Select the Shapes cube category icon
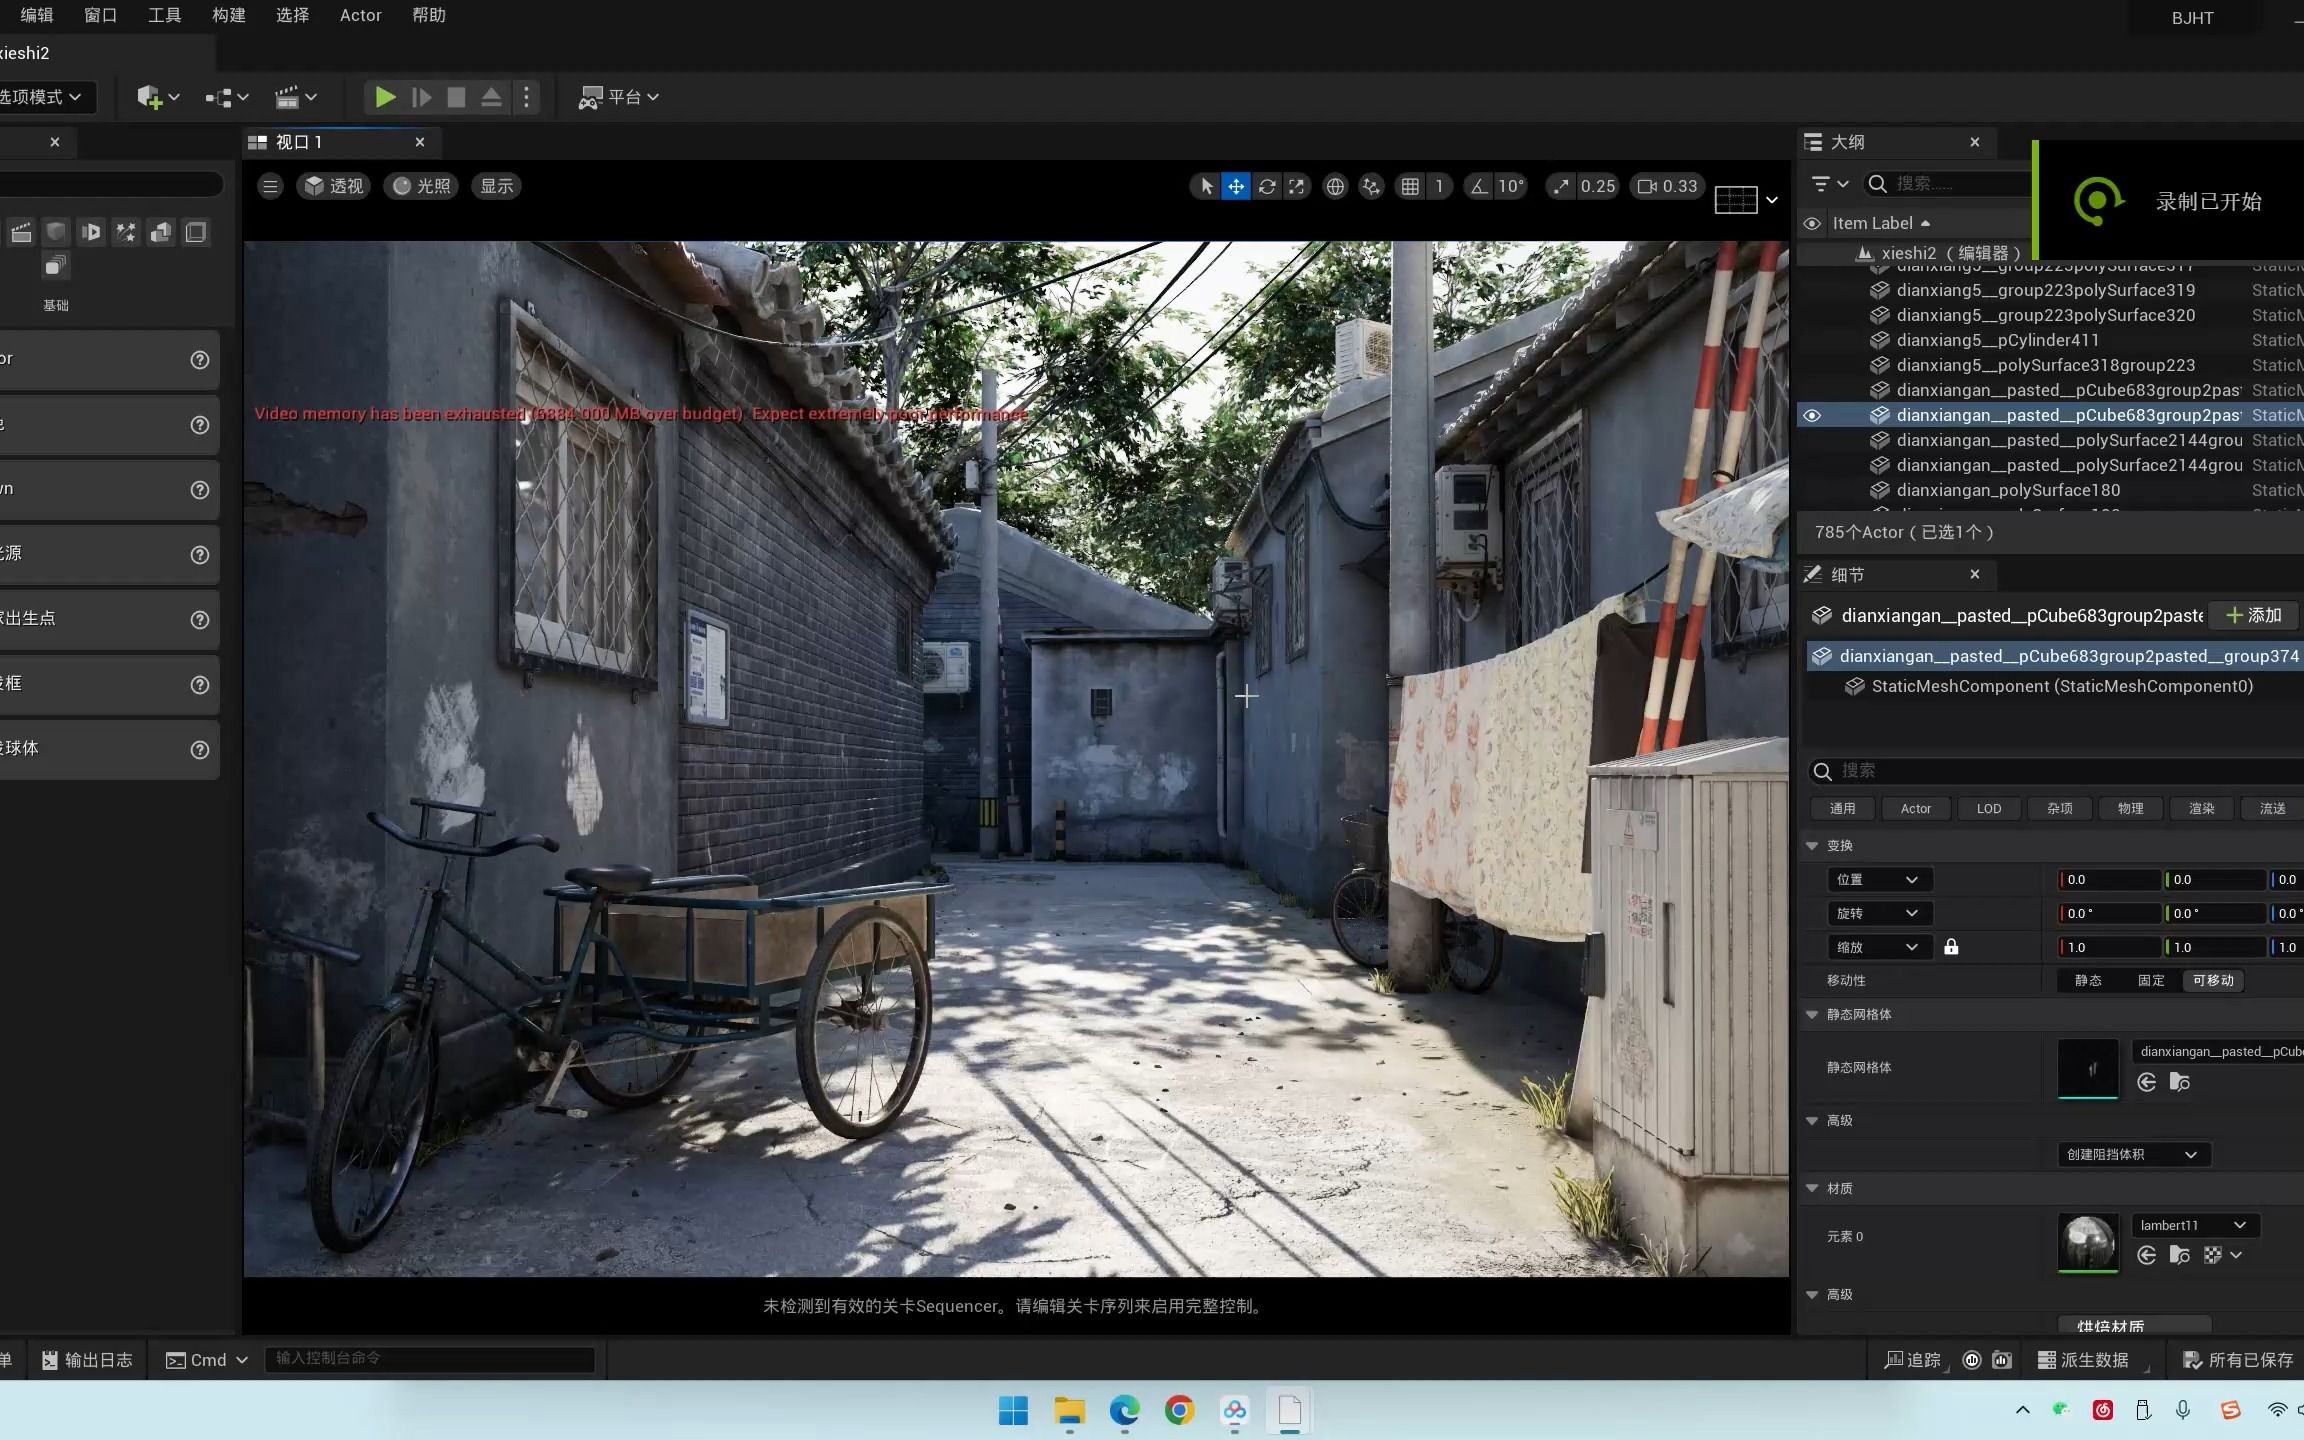2304x1440 pixels. [x=56, y=232]
